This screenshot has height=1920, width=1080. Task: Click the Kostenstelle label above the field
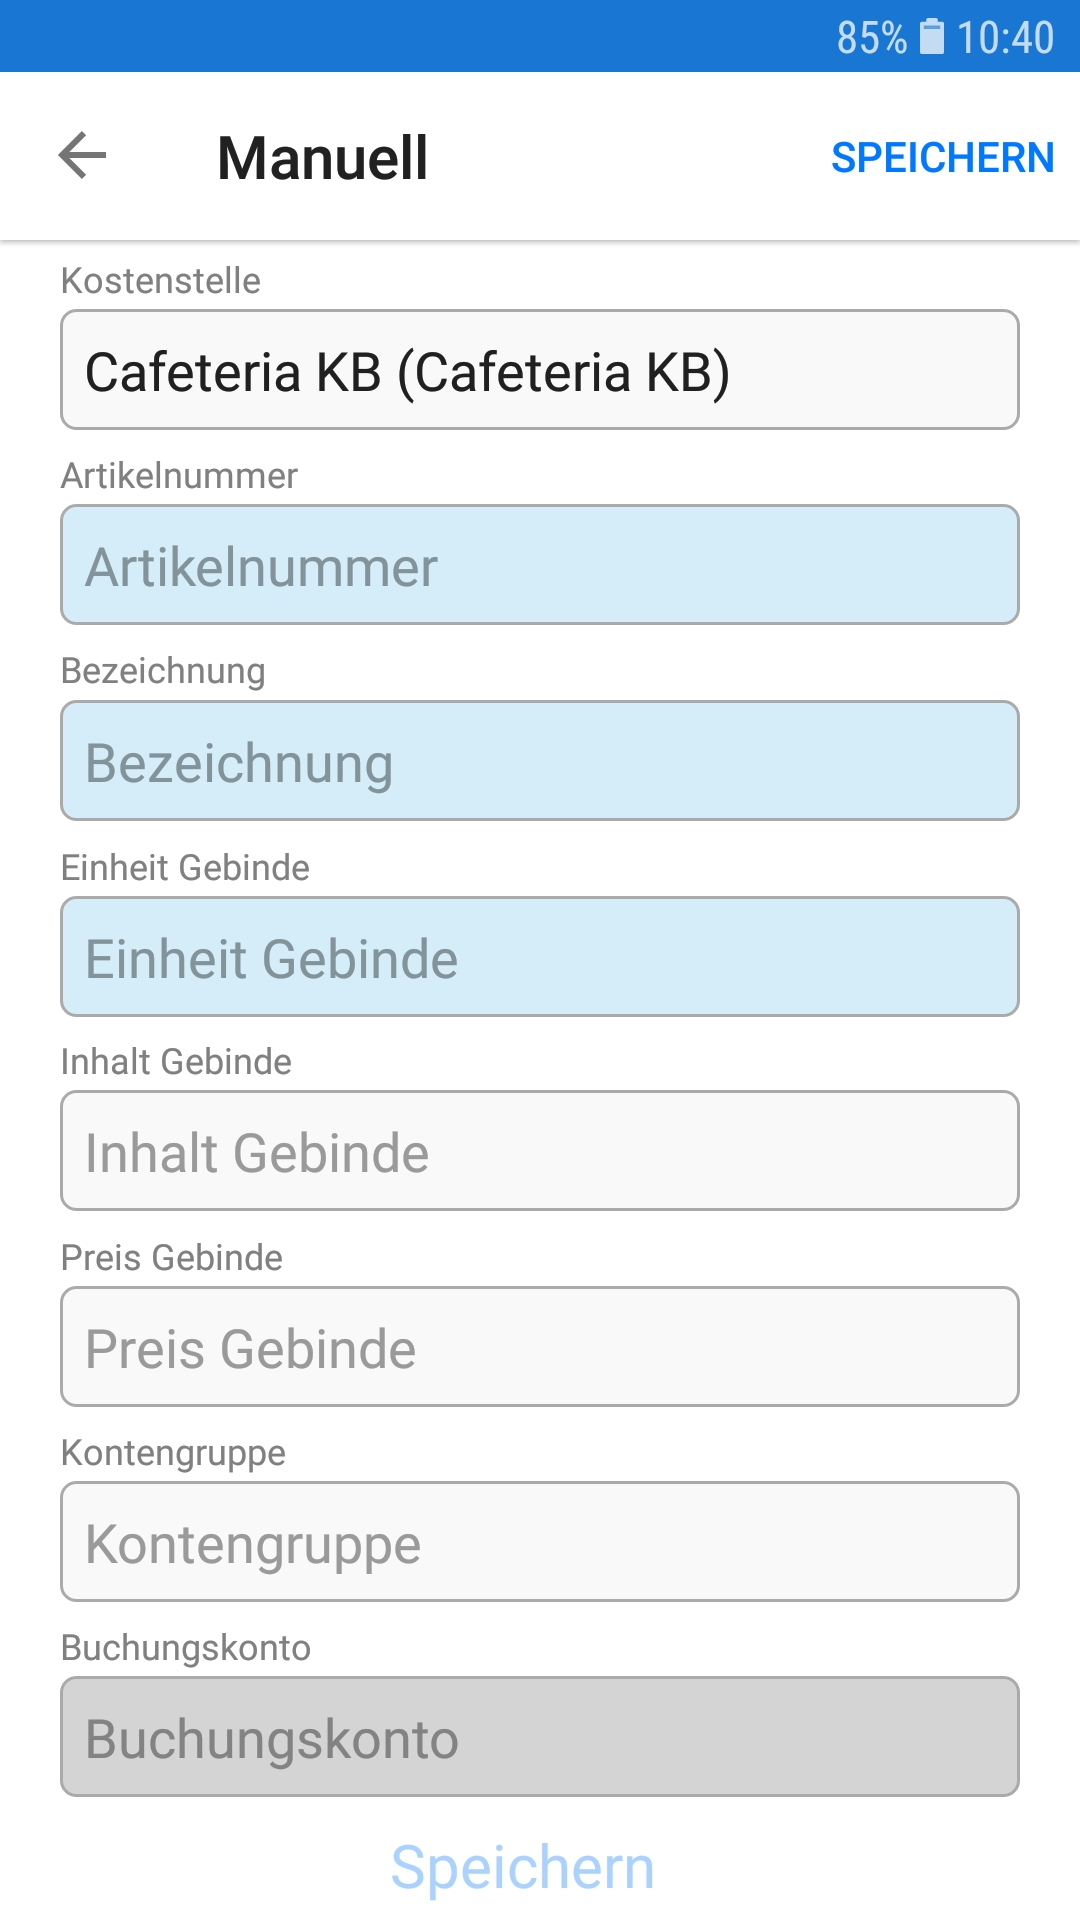161,281
